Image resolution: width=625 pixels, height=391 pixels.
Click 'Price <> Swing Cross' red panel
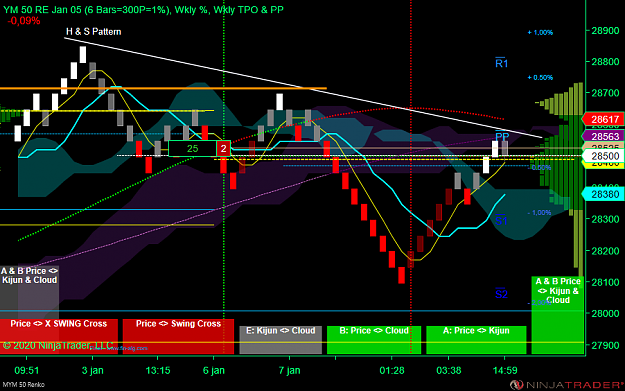pyautogui.click(x=178, y=336)
